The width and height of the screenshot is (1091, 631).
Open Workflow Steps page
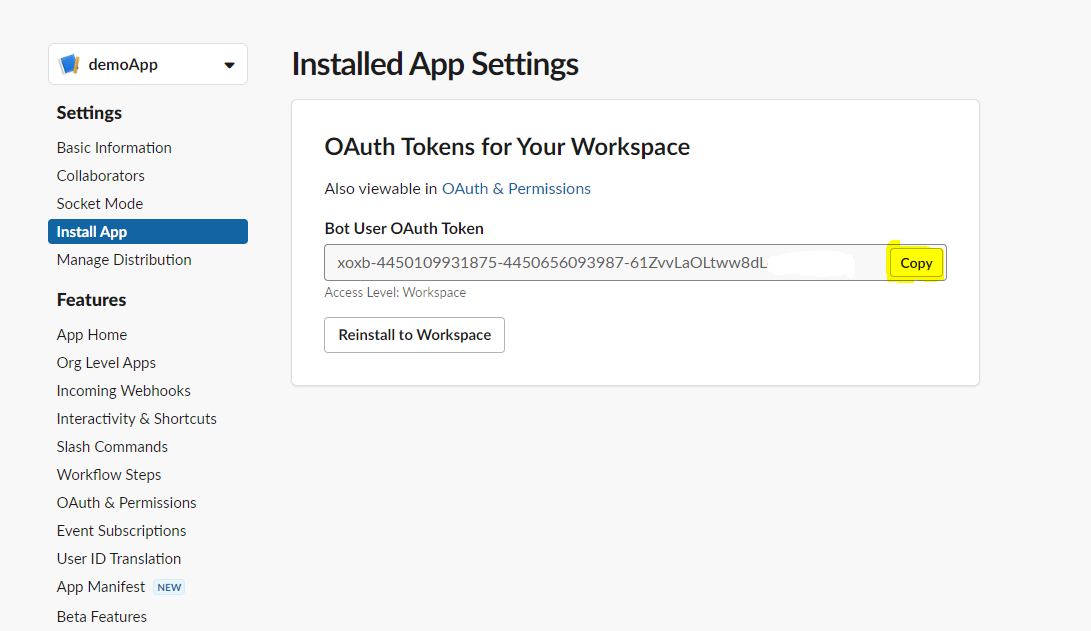109,474
